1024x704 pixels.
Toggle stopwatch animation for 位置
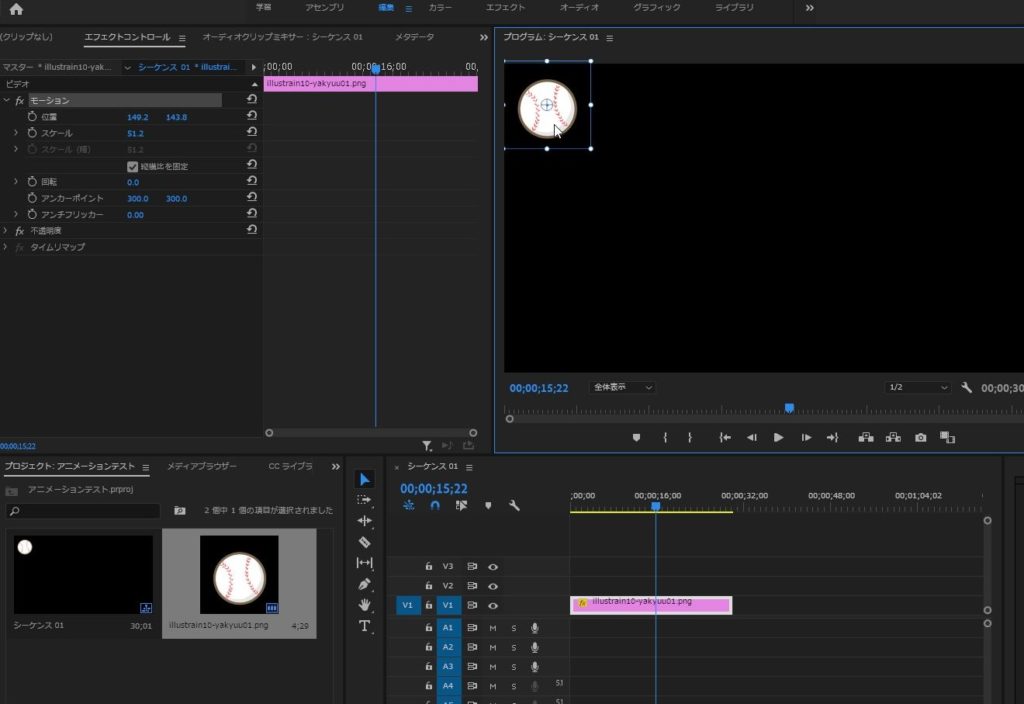pyautogui.click(x=32, y=117)
